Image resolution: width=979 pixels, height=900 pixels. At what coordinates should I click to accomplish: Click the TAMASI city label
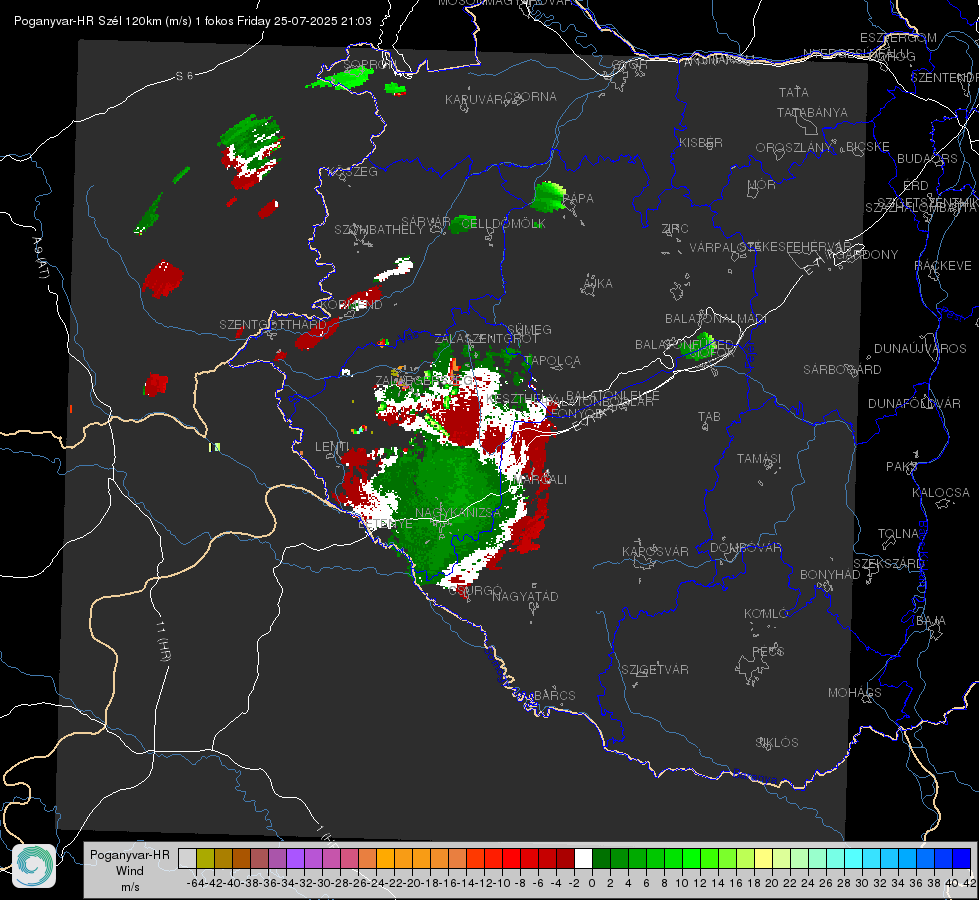(x=759, y=458)
